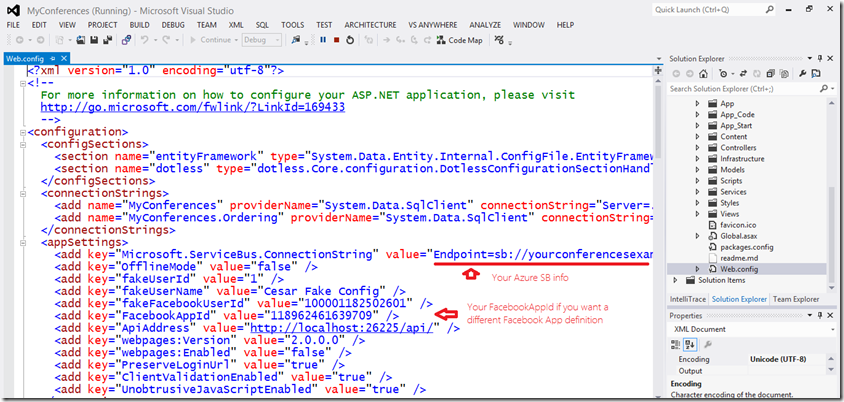Switch to the Team Explorer tab

[795, 299]
